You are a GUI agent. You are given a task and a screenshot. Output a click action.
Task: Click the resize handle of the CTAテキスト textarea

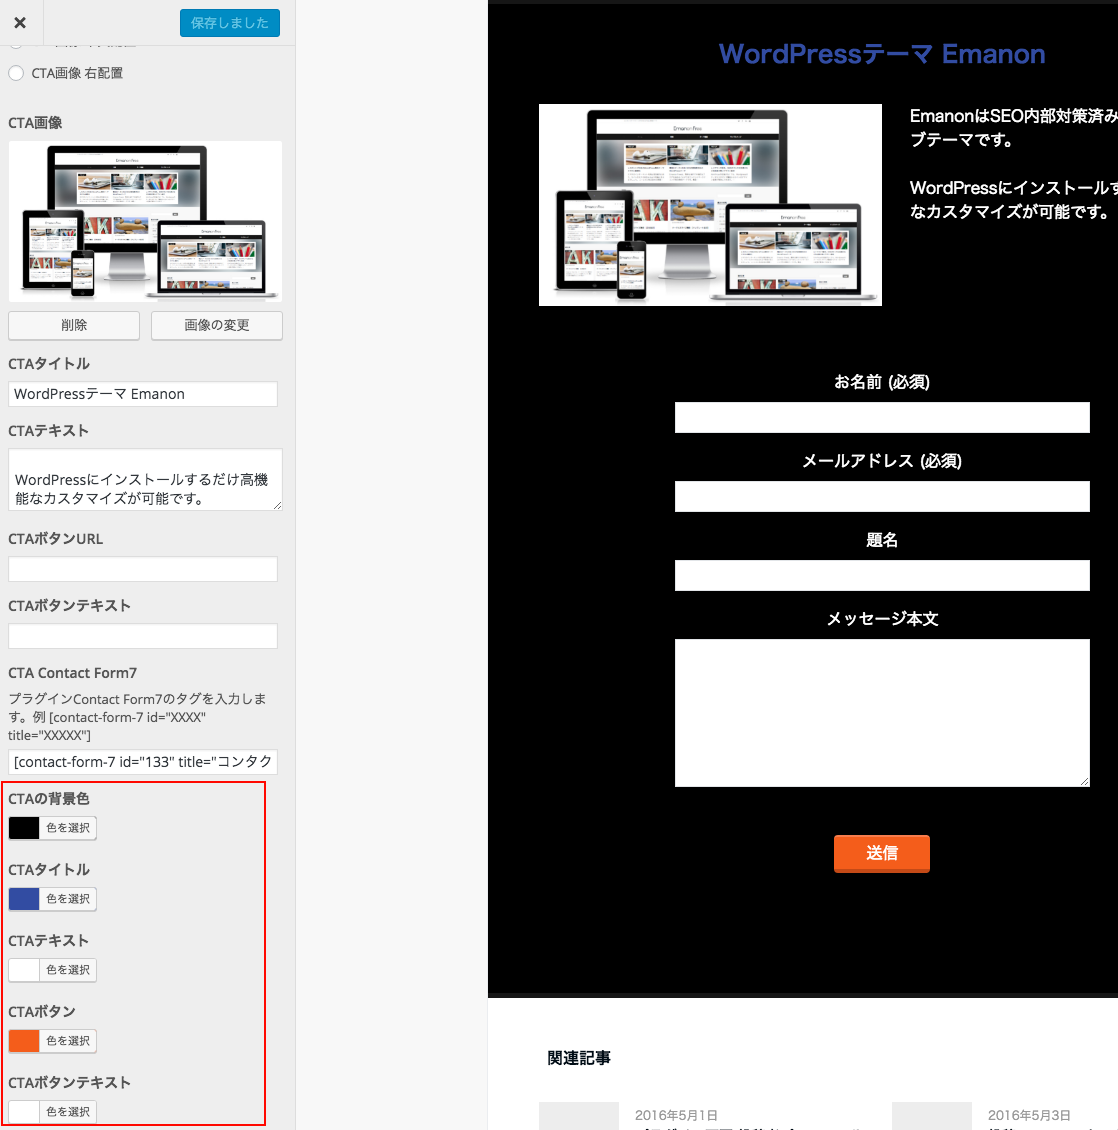tap(278, 506)
